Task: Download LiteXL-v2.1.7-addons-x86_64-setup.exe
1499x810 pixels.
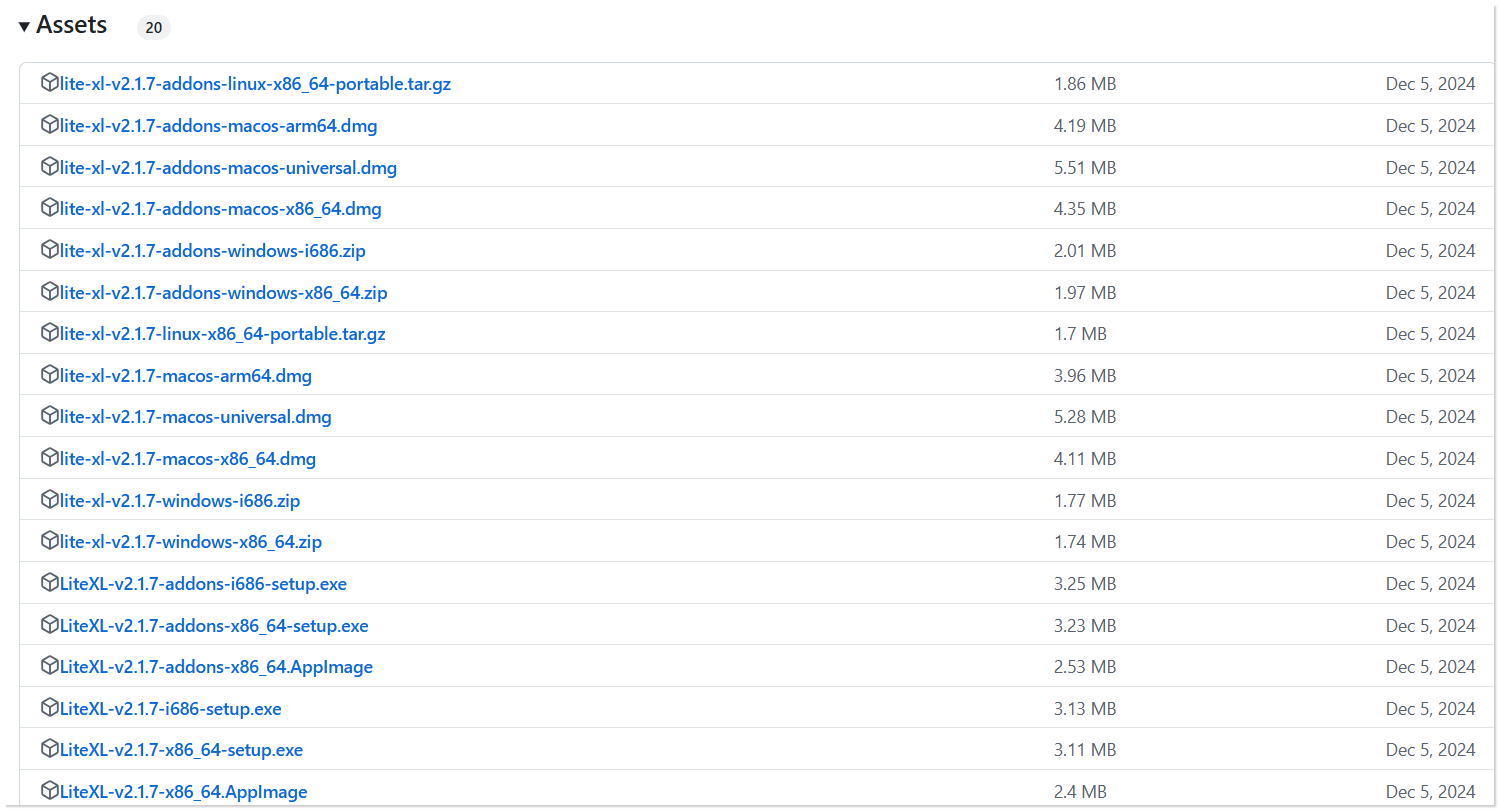Action: click(214, 626)
